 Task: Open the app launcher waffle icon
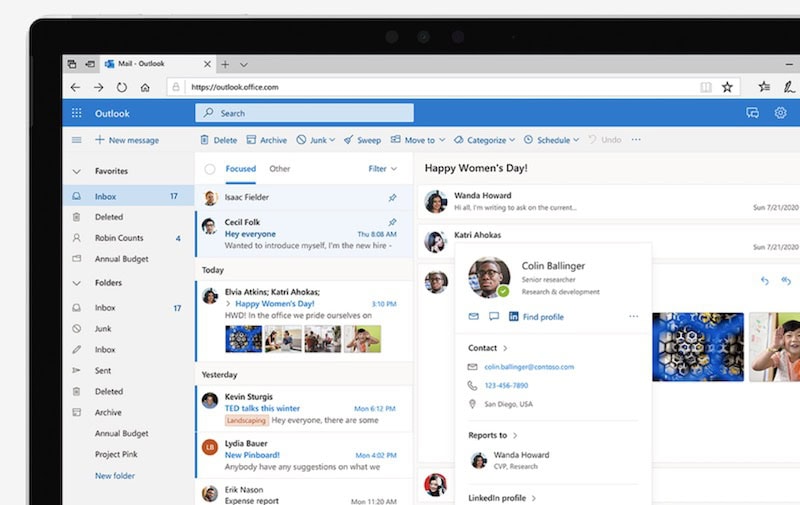(77, 113)
